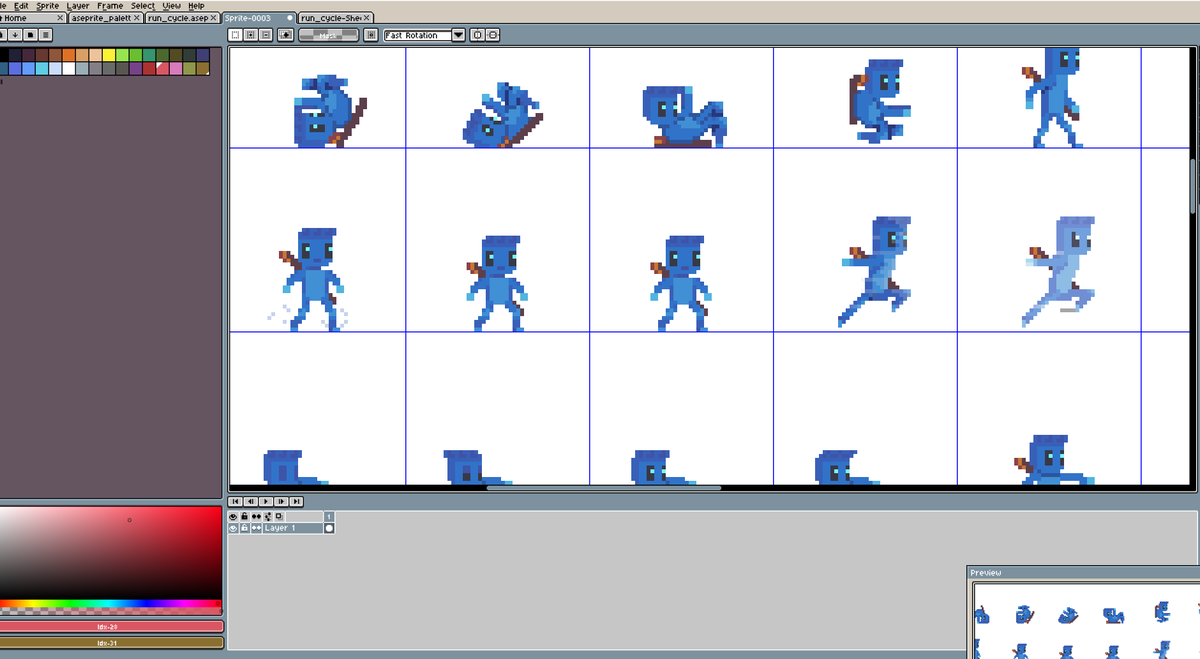Toggle lock for all layers in header
Screen dimensions: 1200x659
click(244, 516)
